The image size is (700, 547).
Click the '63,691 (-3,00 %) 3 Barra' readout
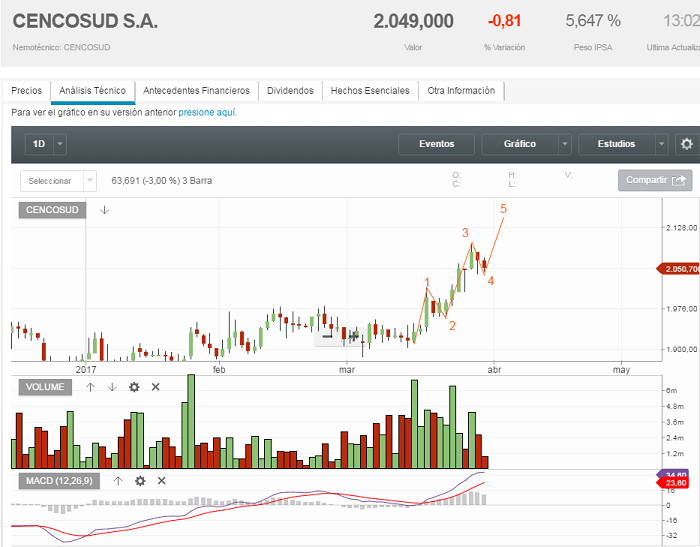162,181
